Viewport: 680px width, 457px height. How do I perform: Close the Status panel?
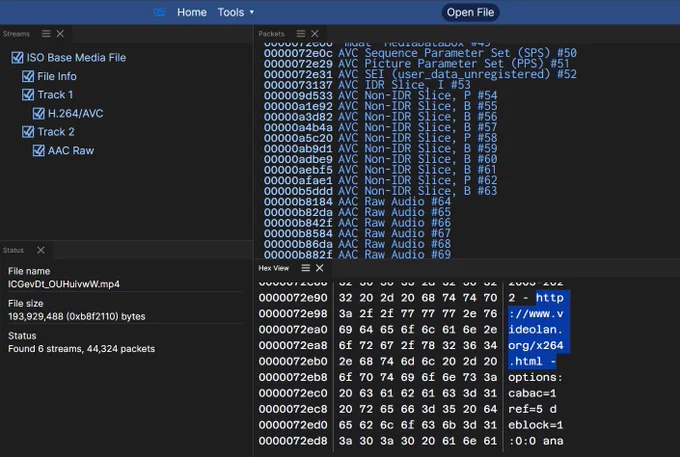[41, 250]
